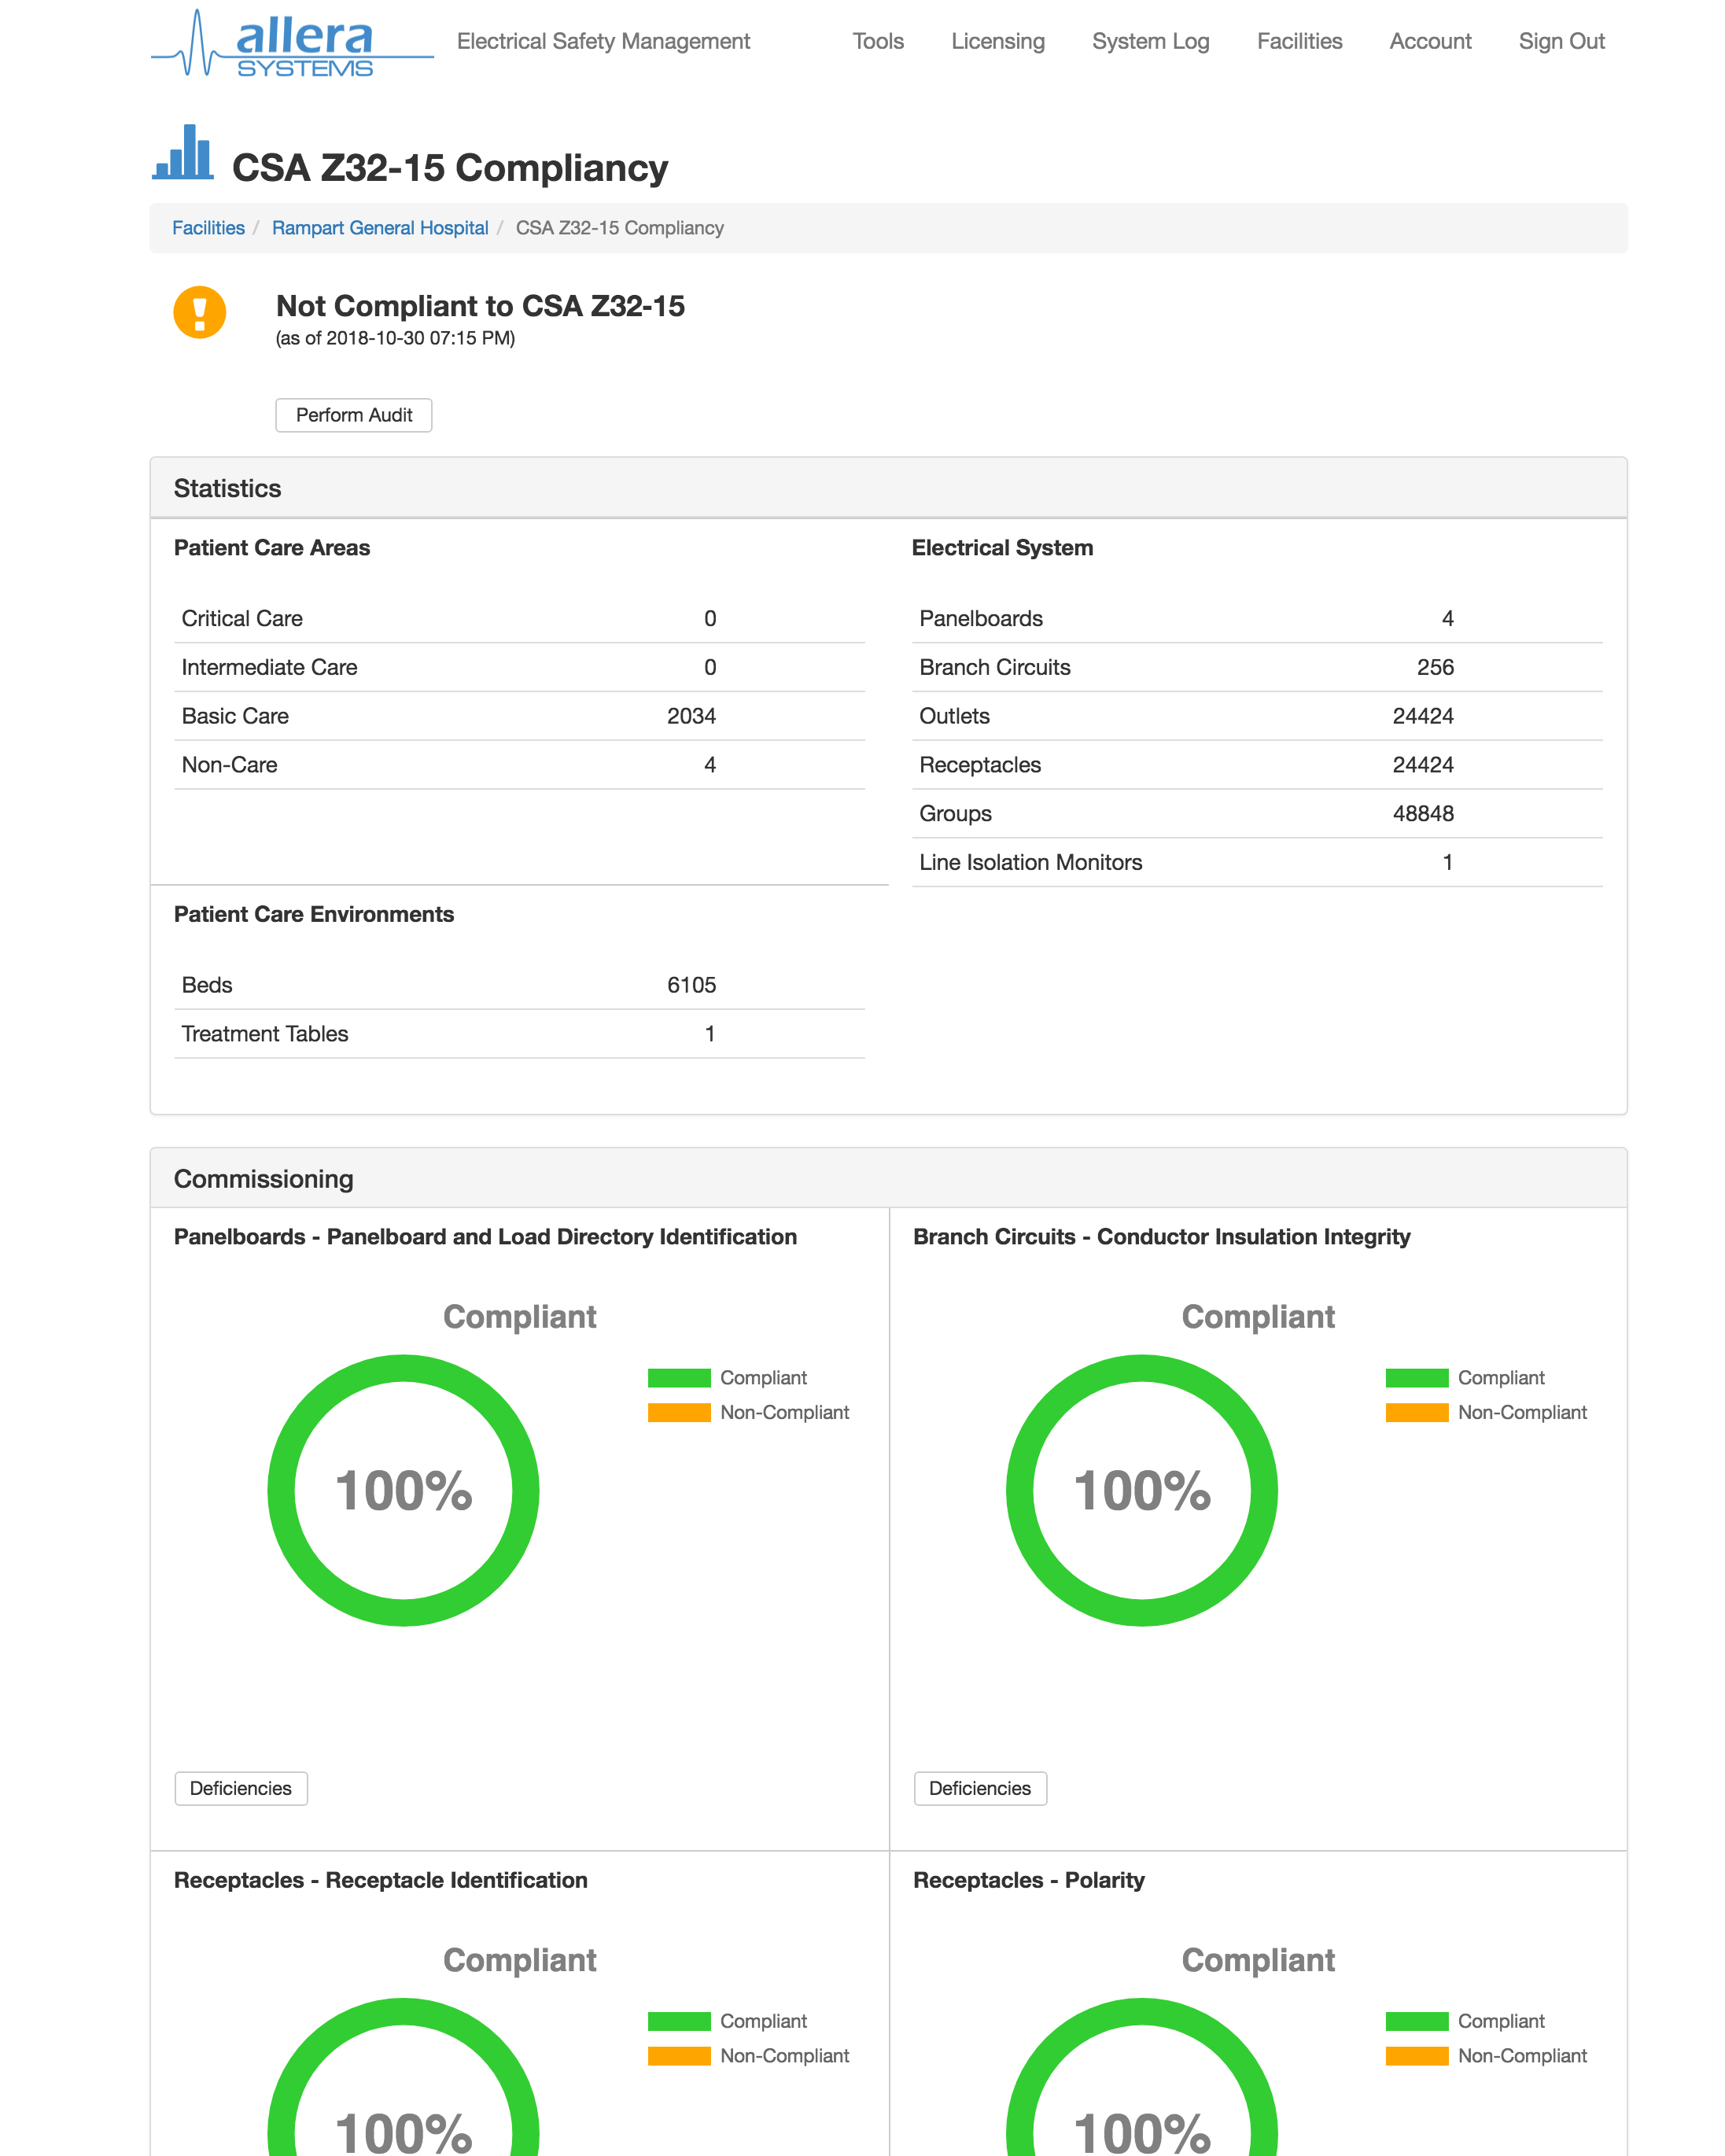1725x2156 pixels.
Task: Click the 'Receptacles' statistics row label
Action: 980,765
